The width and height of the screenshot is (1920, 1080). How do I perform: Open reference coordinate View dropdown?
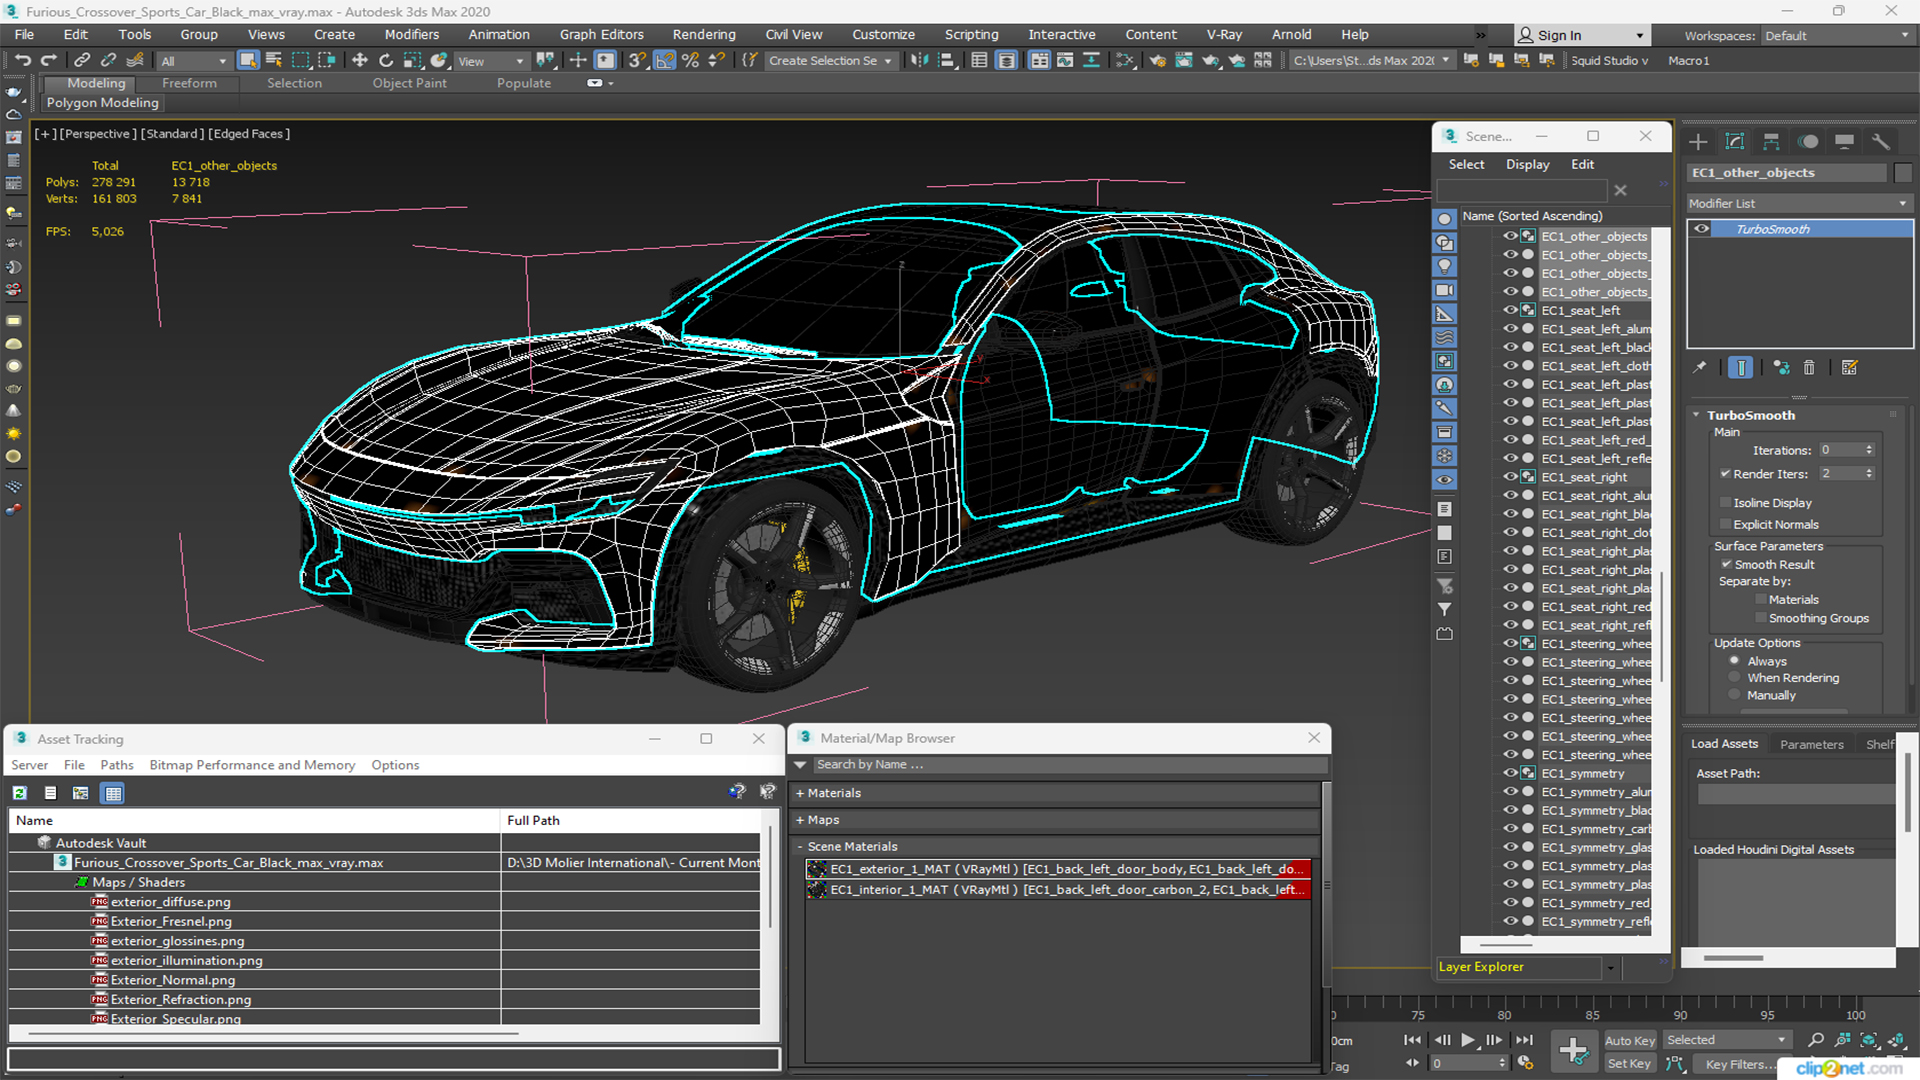[x=490, y=61]
